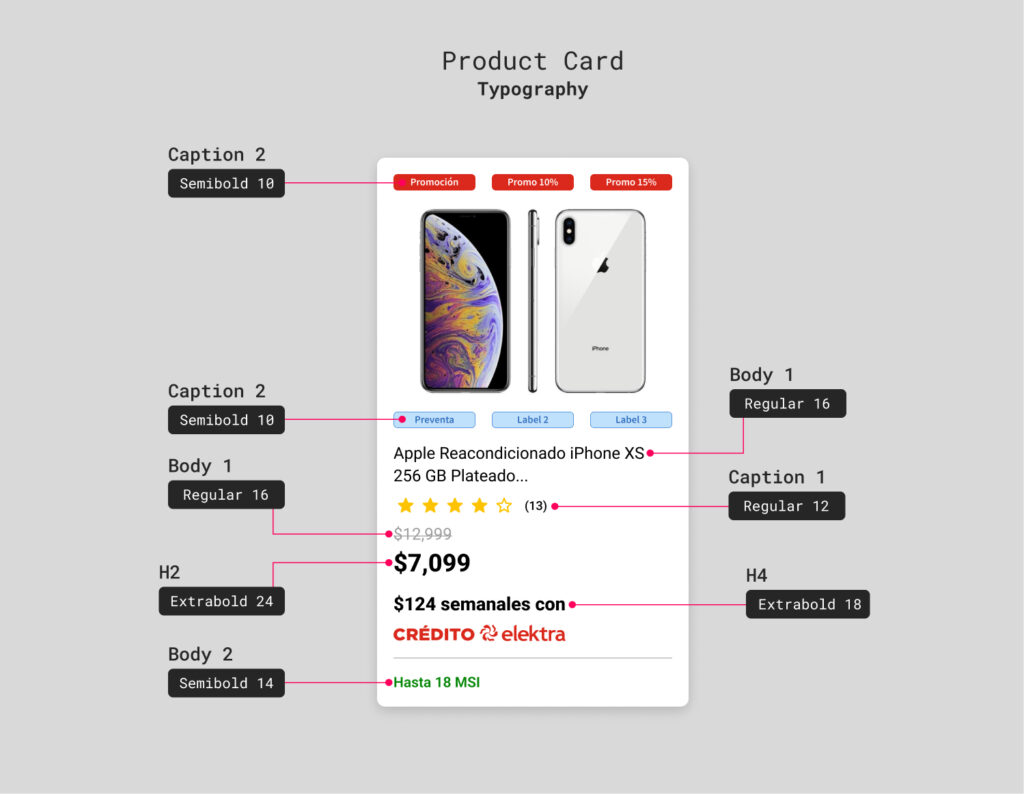Click the red Promoción badge
Screen dimensions: 1024x794
(434, 182)
